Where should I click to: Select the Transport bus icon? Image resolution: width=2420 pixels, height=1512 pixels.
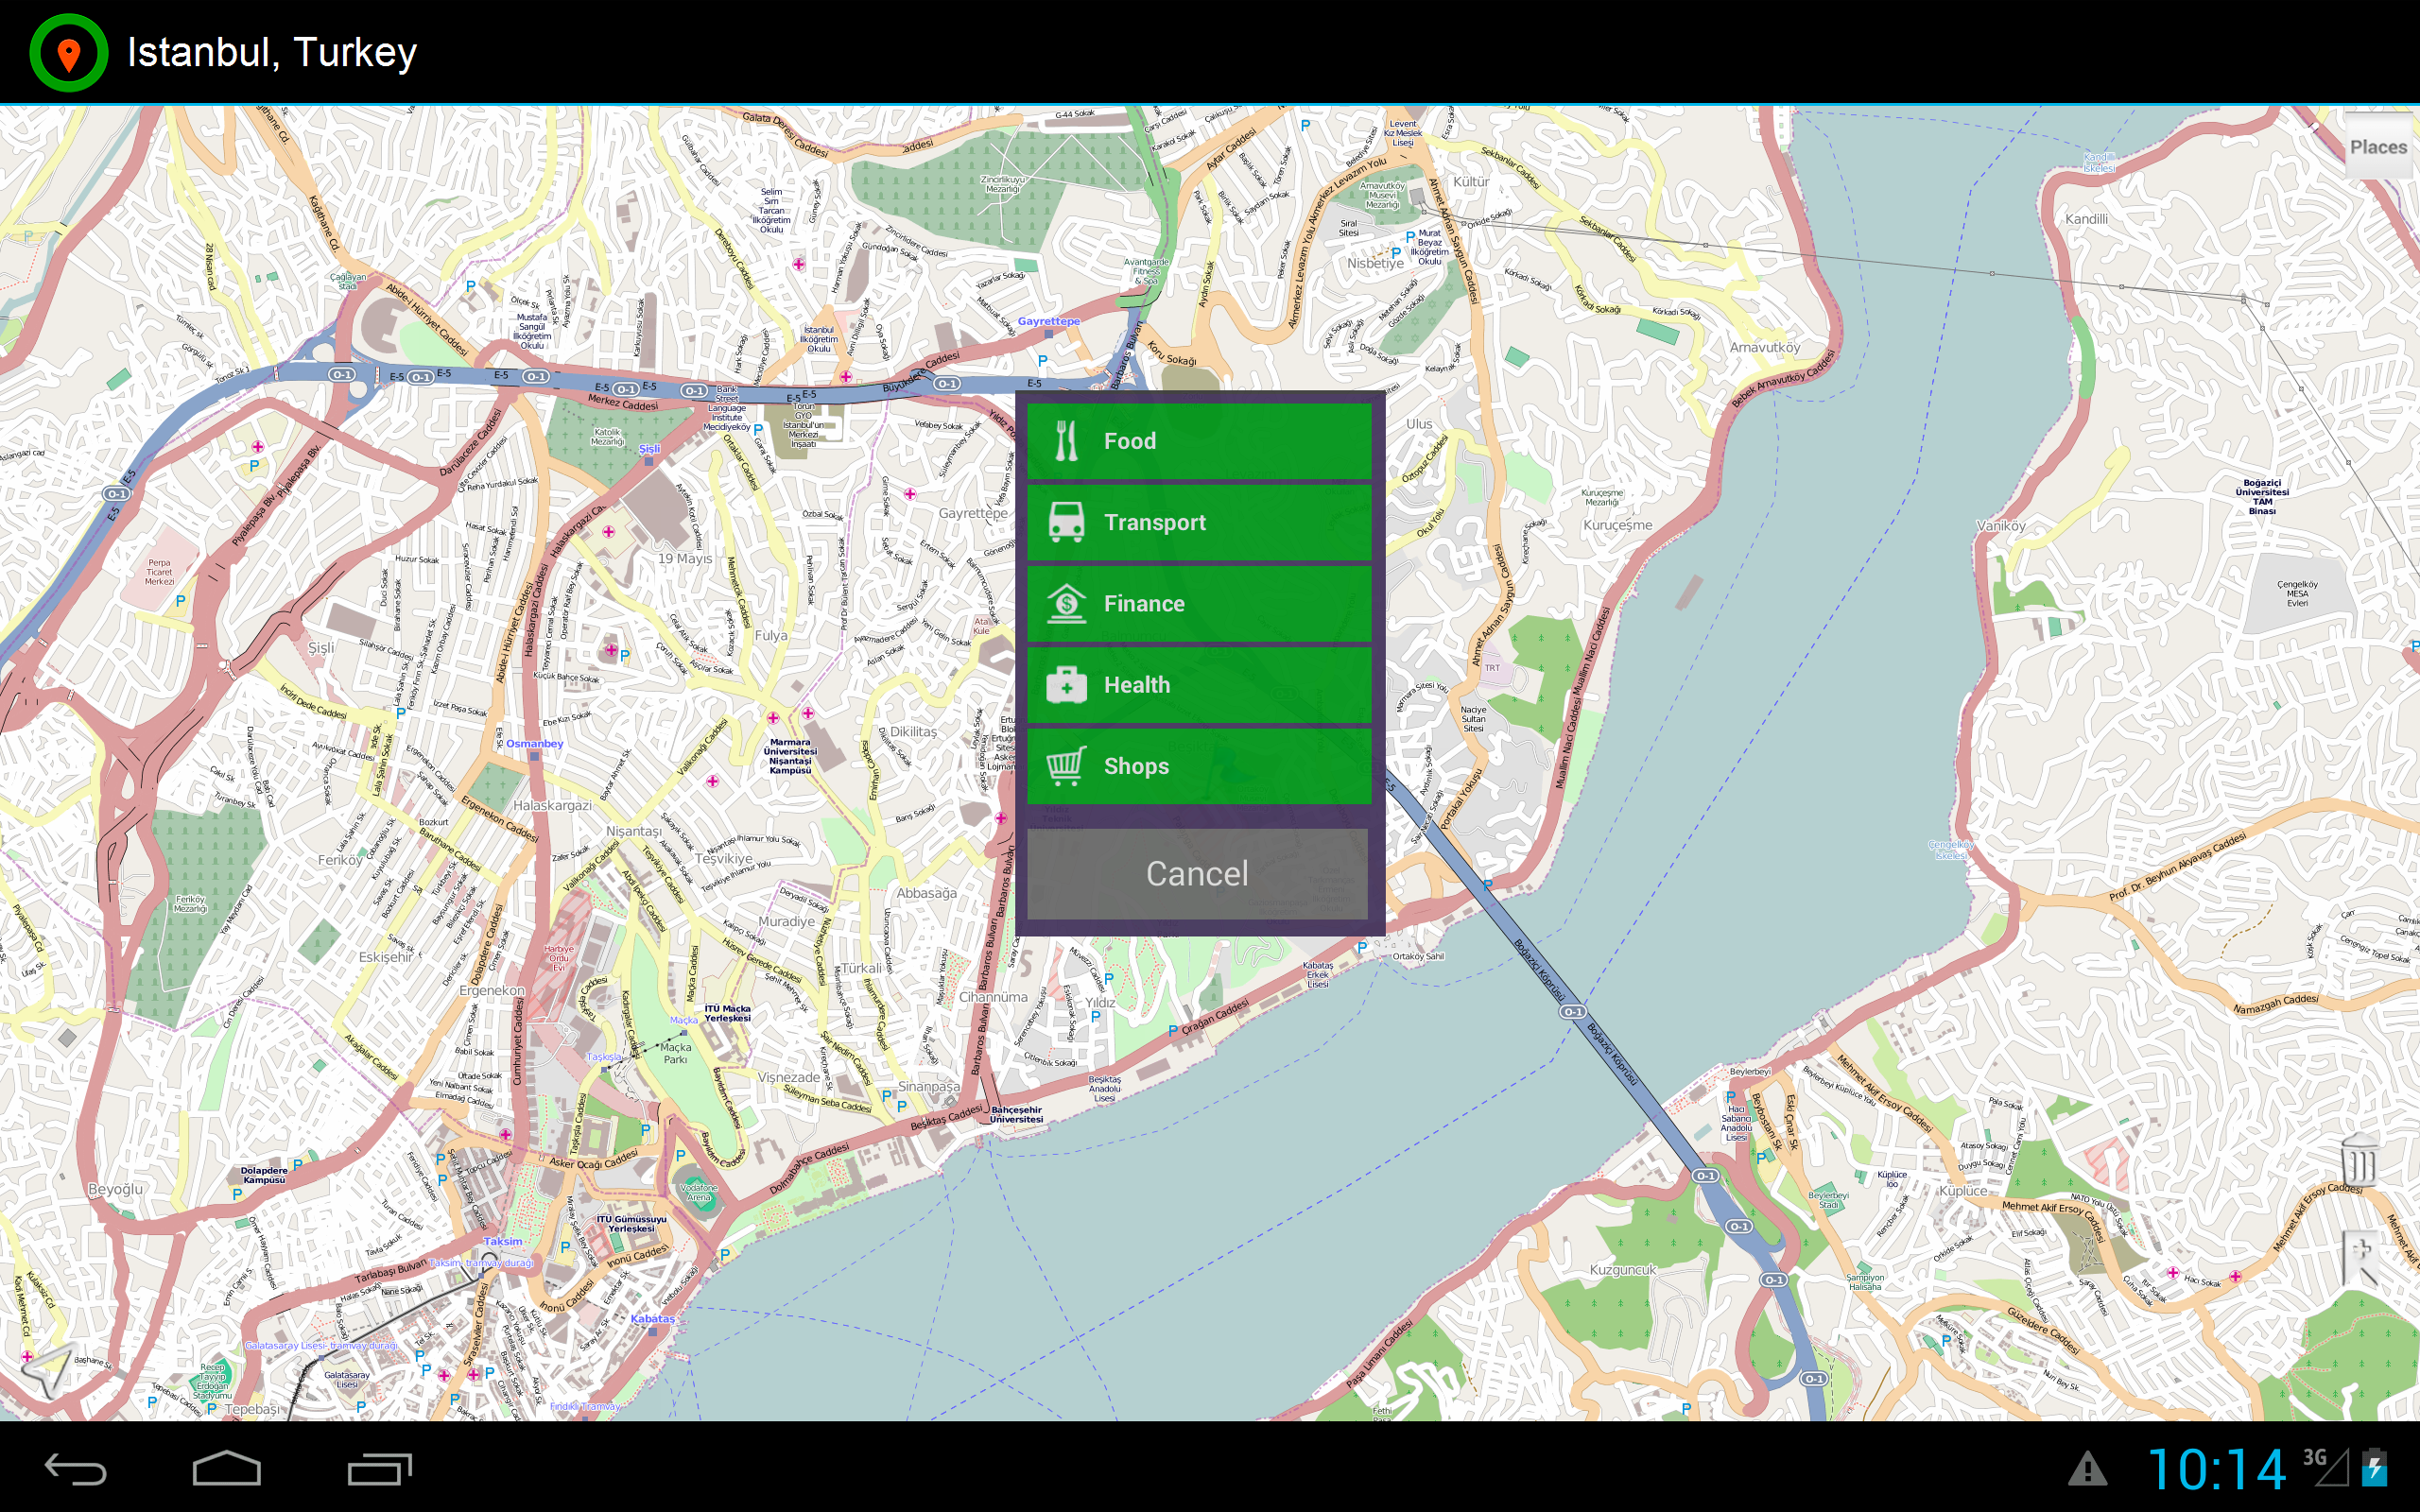pos(1068,521)
